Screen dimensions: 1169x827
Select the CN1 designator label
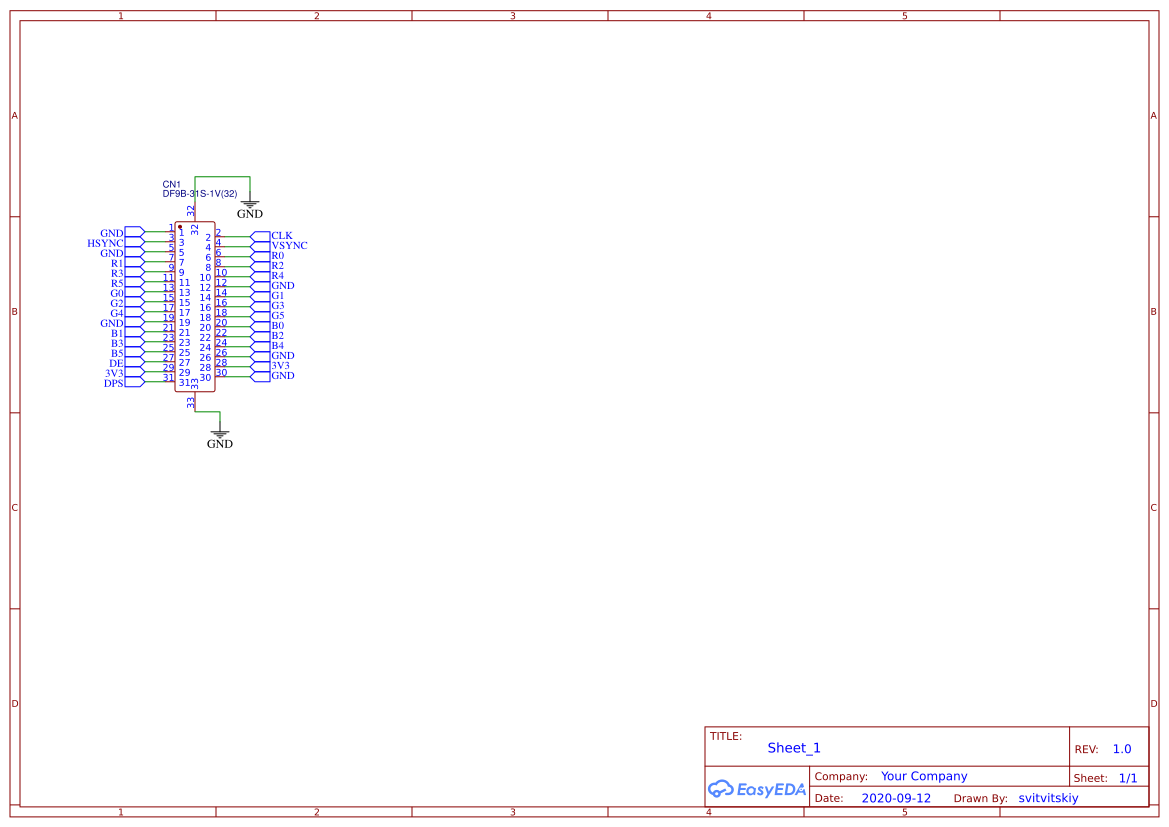pos(171,184)
